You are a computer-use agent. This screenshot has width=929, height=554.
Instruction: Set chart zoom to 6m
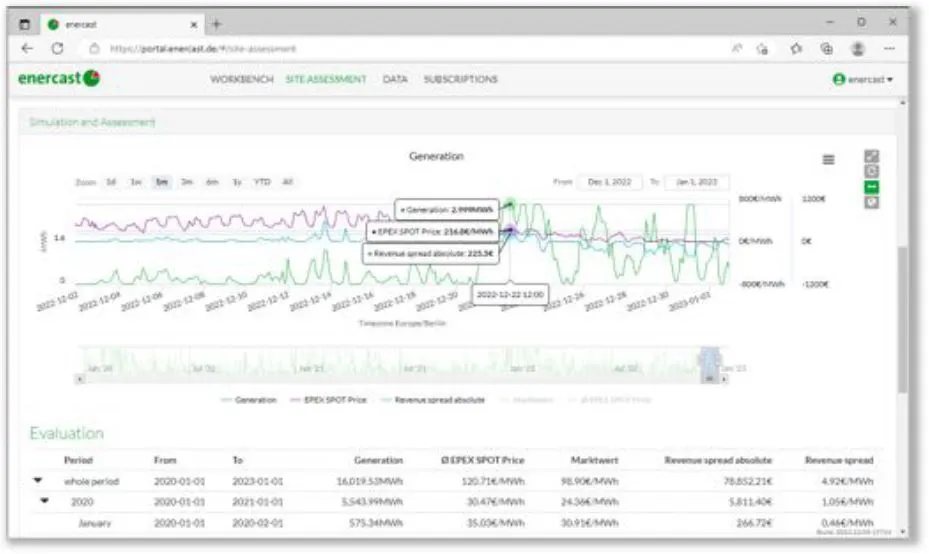tap(212, 182)
